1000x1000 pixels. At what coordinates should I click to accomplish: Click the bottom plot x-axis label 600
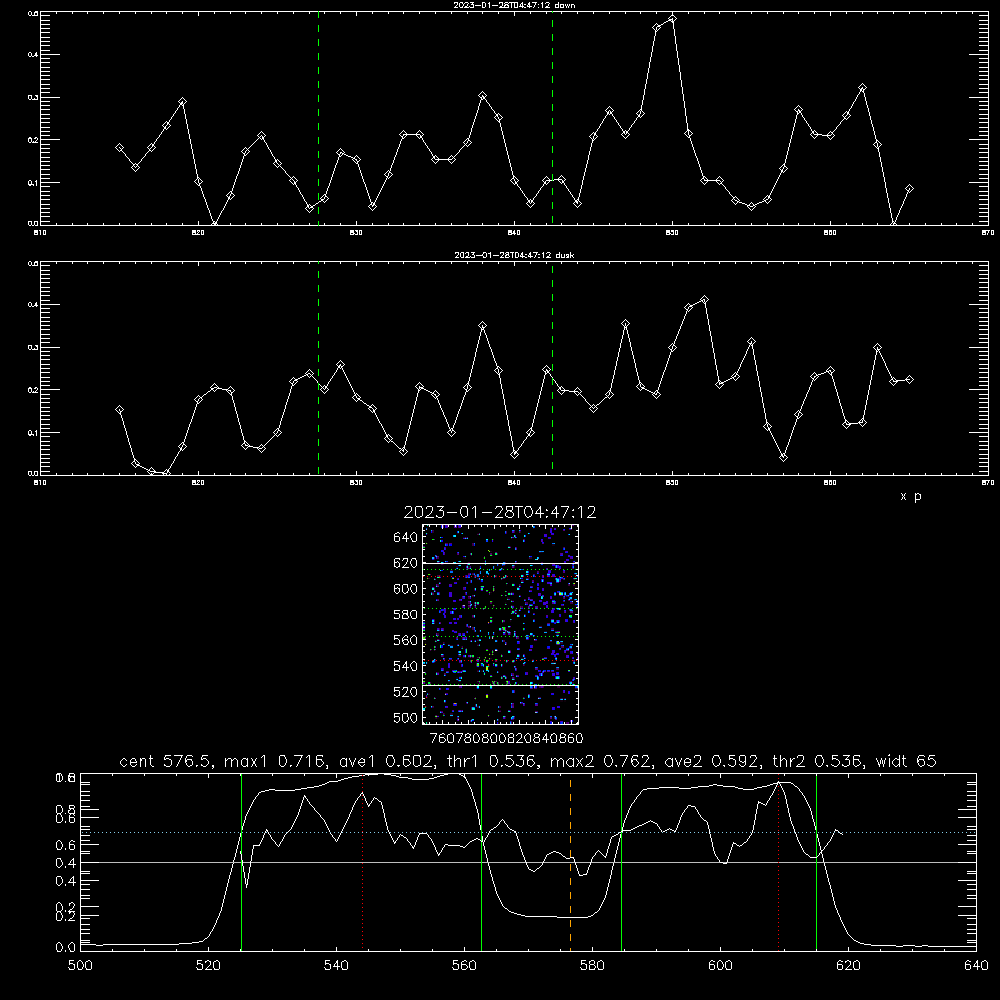[x=720, y=966]
